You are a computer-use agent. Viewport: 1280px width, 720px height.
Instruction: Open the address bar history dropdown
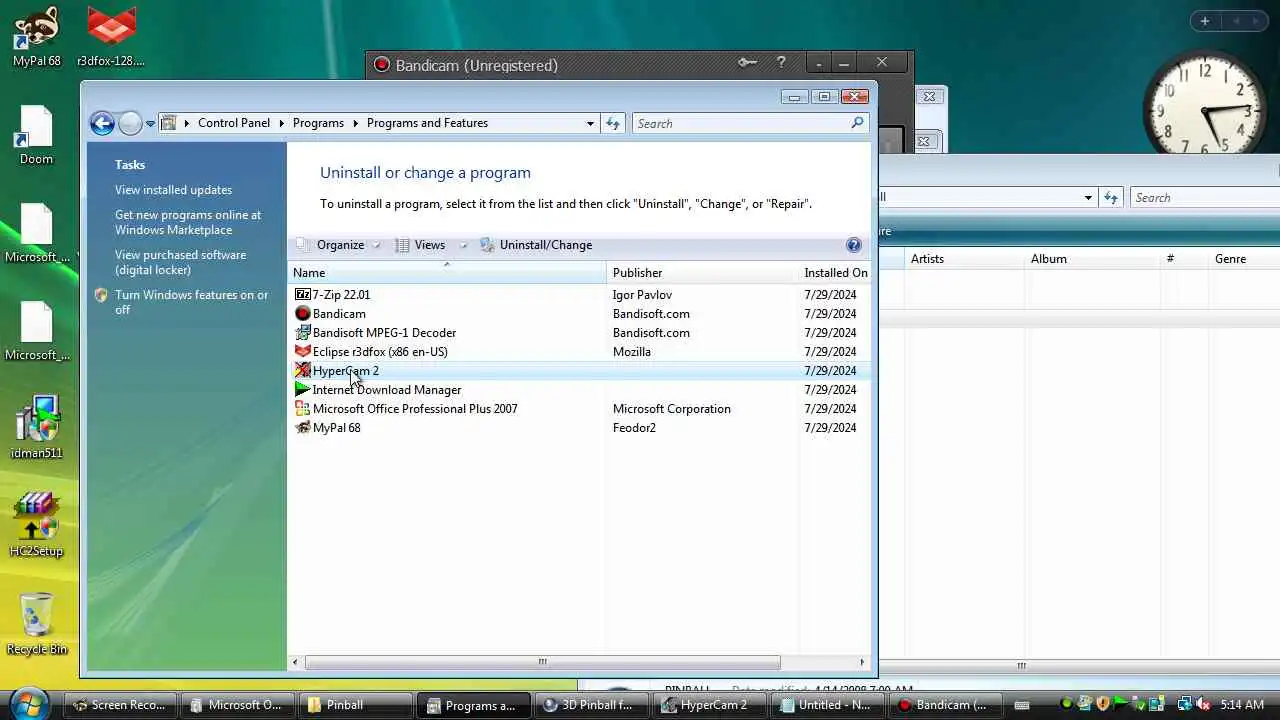click(x=590, y=123)
